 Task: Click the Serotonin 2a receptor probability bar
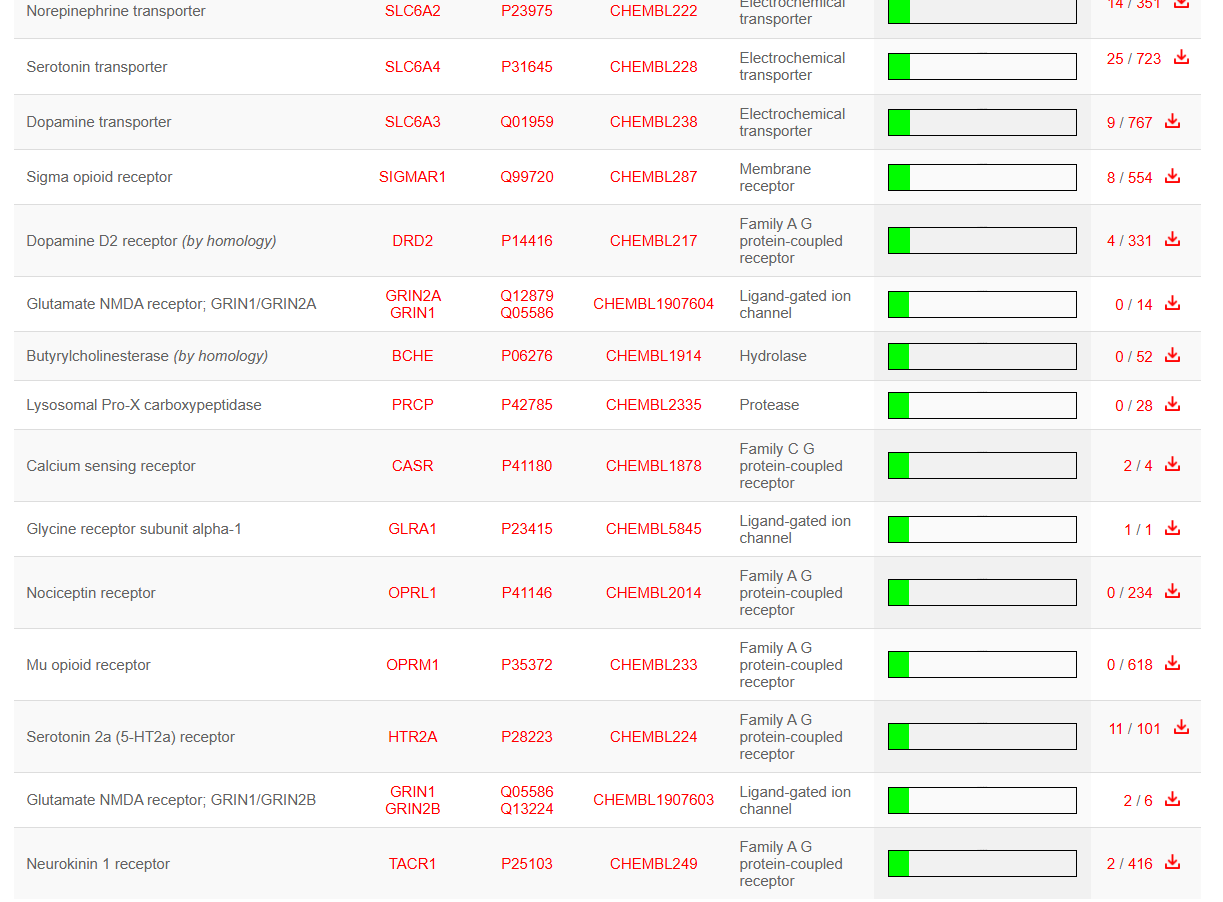(981, 737)
